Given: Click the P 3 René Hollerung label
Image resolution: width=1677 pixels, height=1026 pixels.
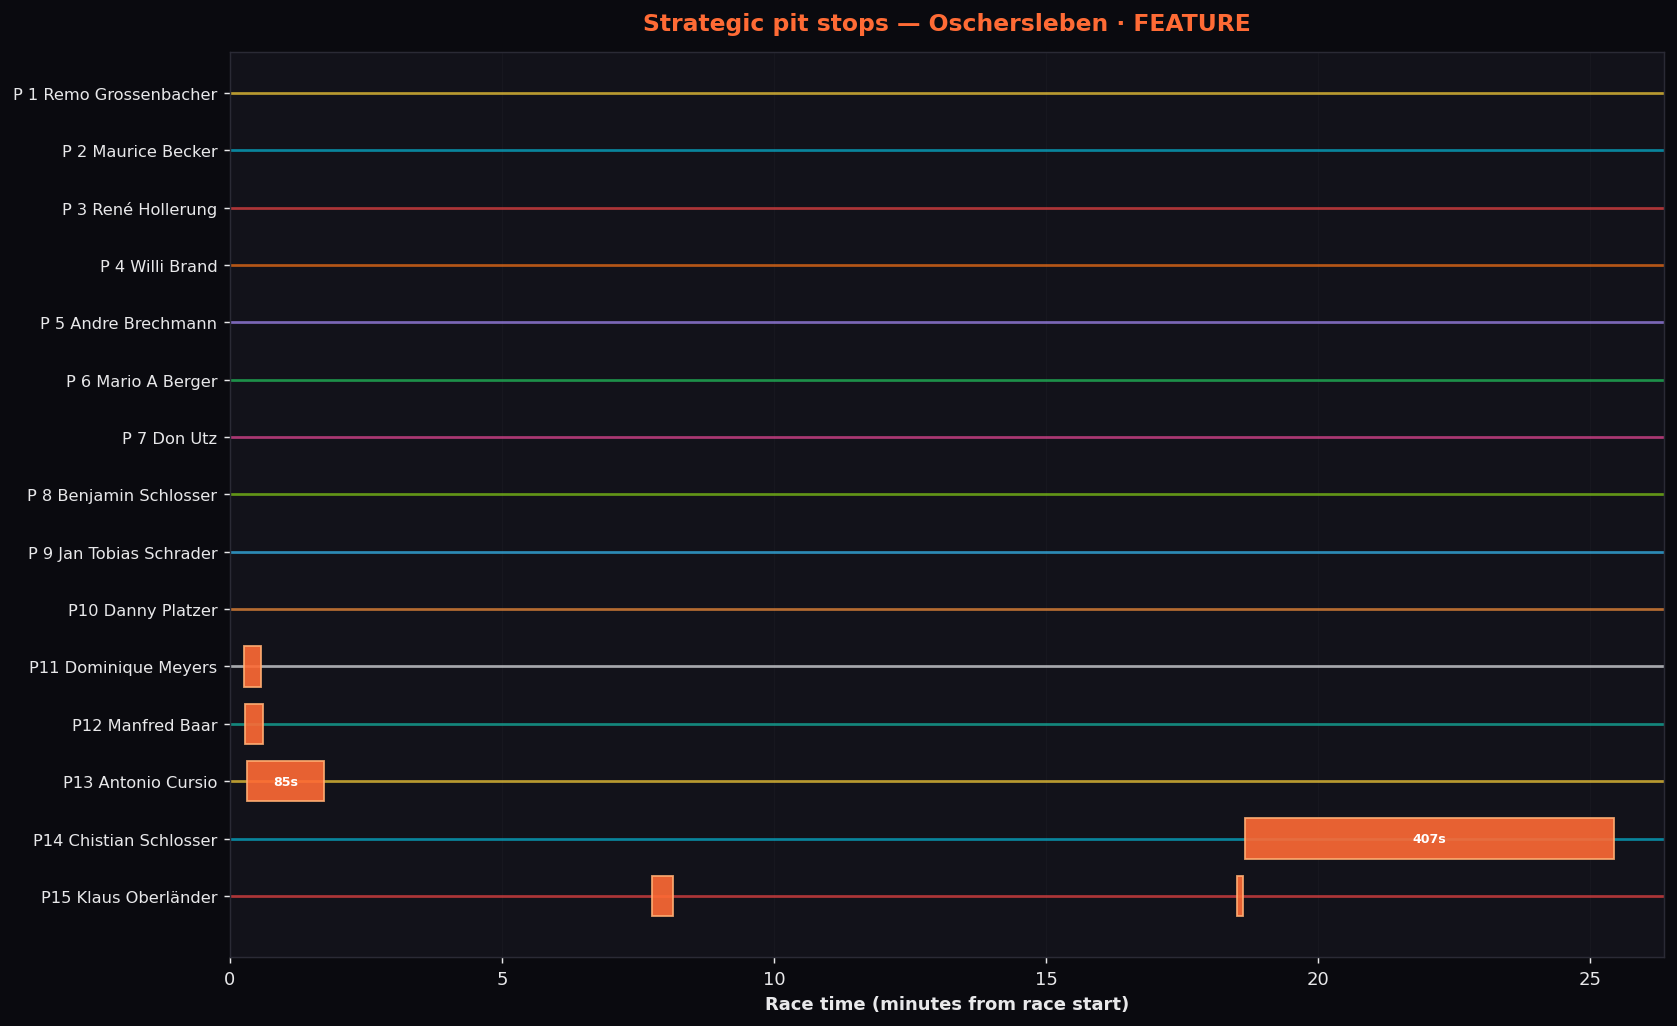Looking at the screenshot, I should (139, 210).
